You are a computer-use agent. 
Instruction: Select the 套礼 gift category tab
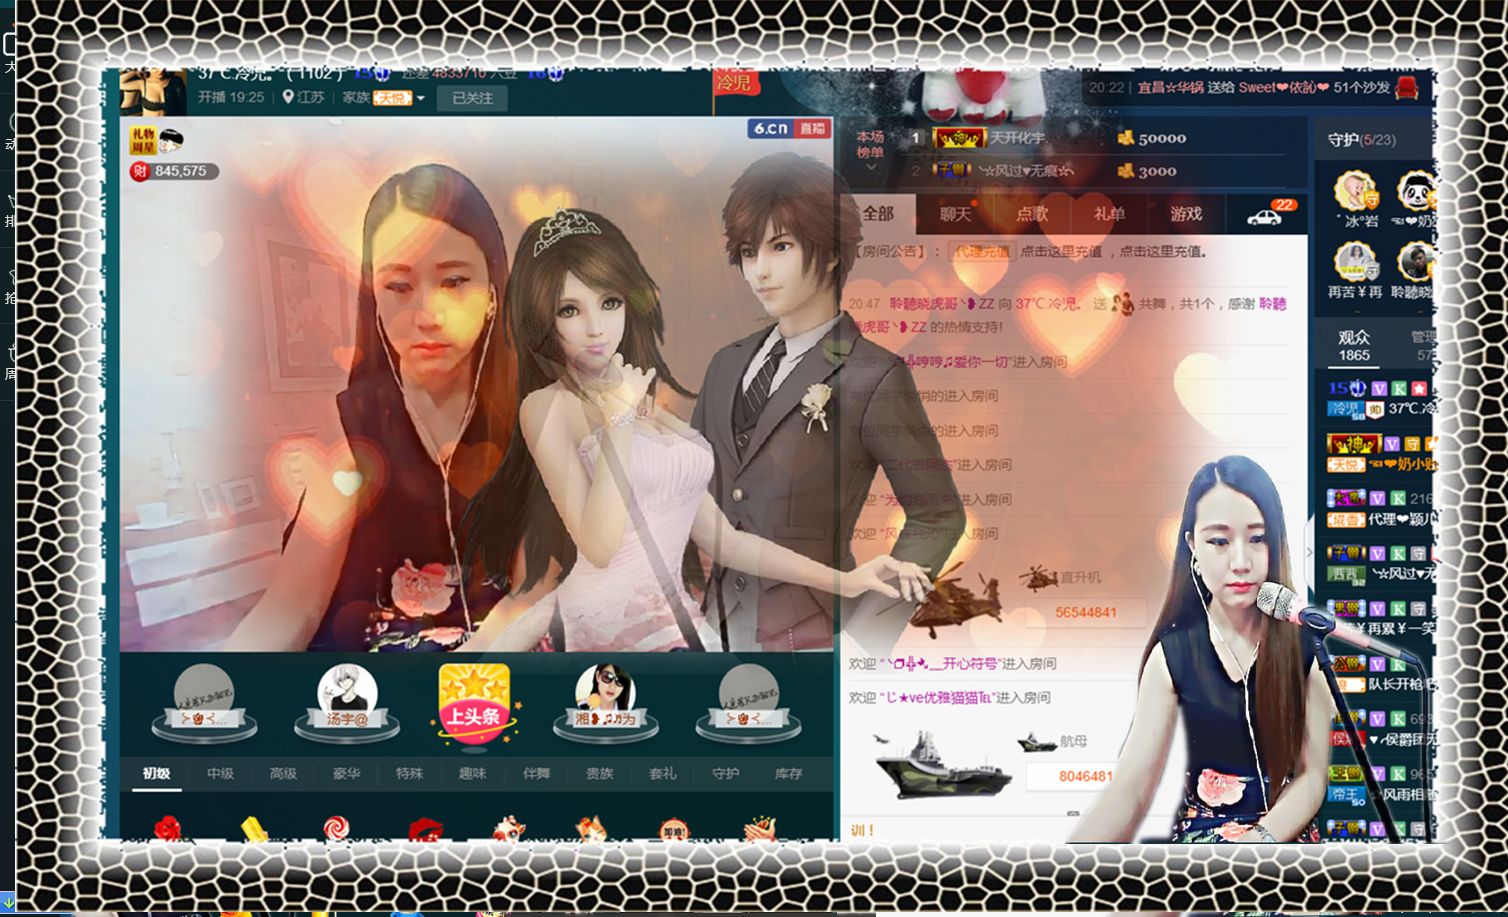pos(662,773)
